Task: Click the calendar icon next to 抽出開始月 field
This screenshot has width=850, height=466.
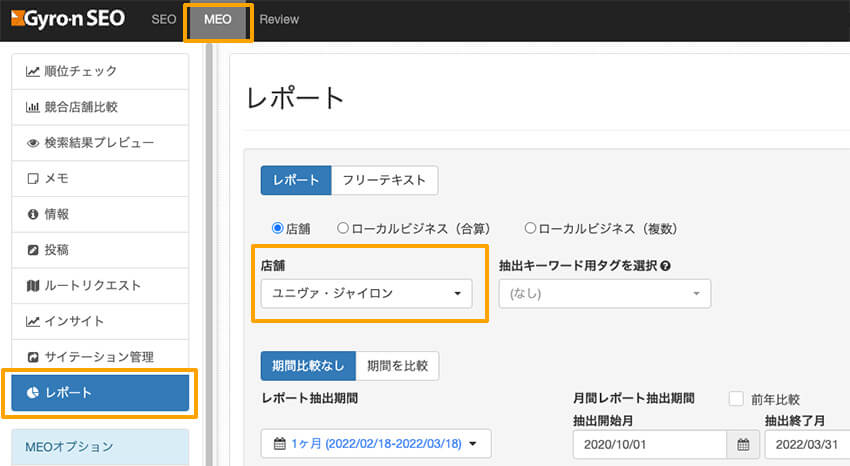Action: coord(741,444)
